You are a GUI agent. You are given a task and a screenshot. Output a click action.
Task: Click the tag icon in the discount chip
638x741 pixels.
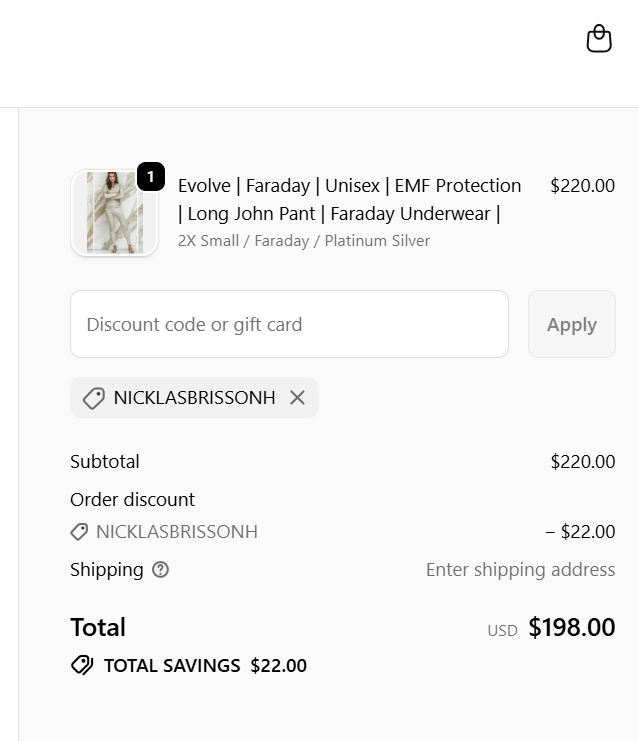93,398
